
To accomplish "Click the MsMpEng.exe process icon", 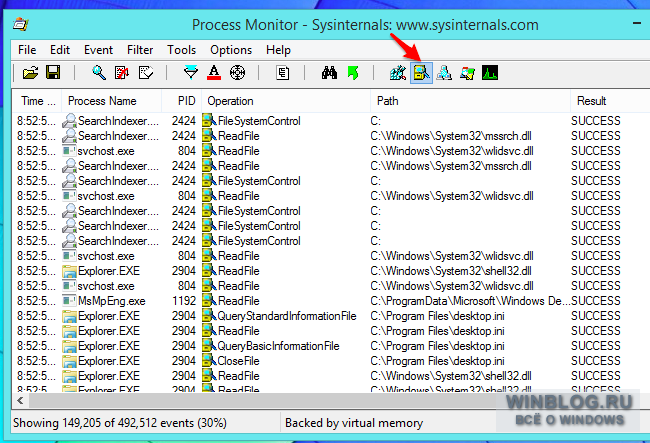I will point(69,301).
